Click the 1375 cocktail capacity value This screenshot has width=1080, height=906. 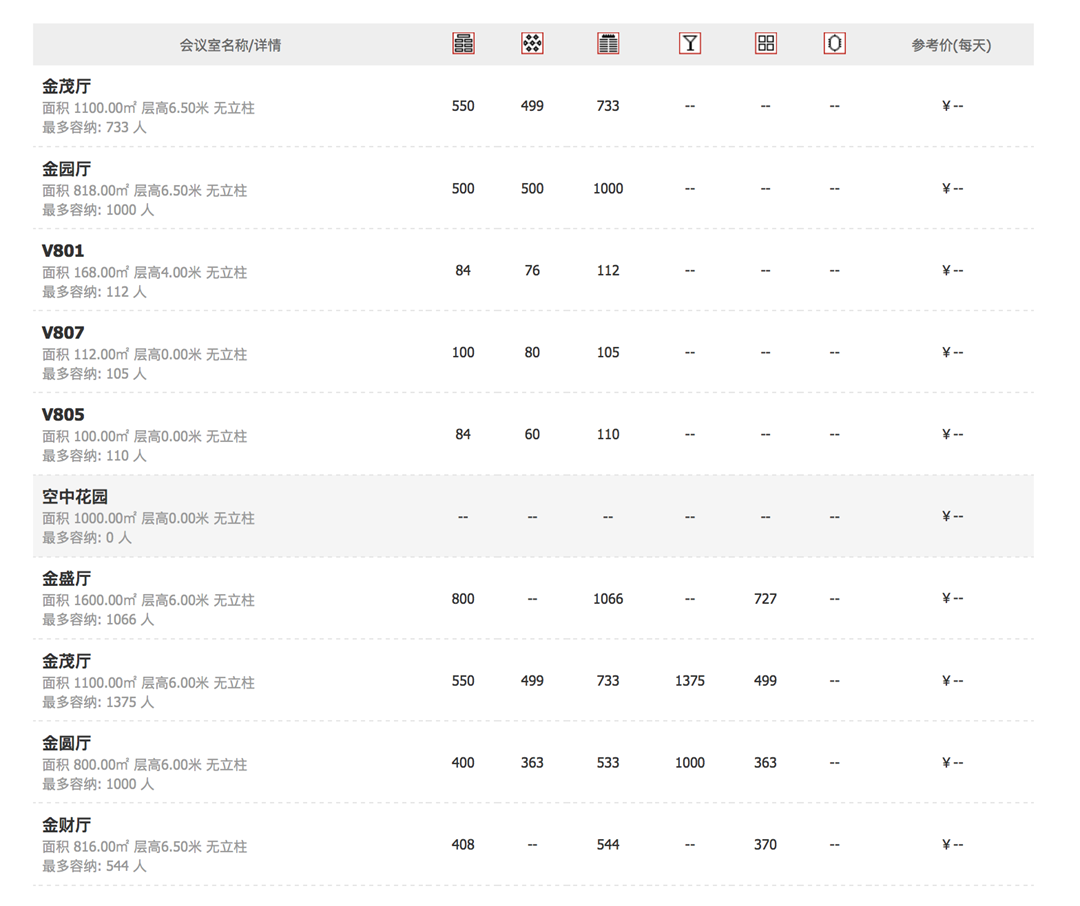point(689,681)
